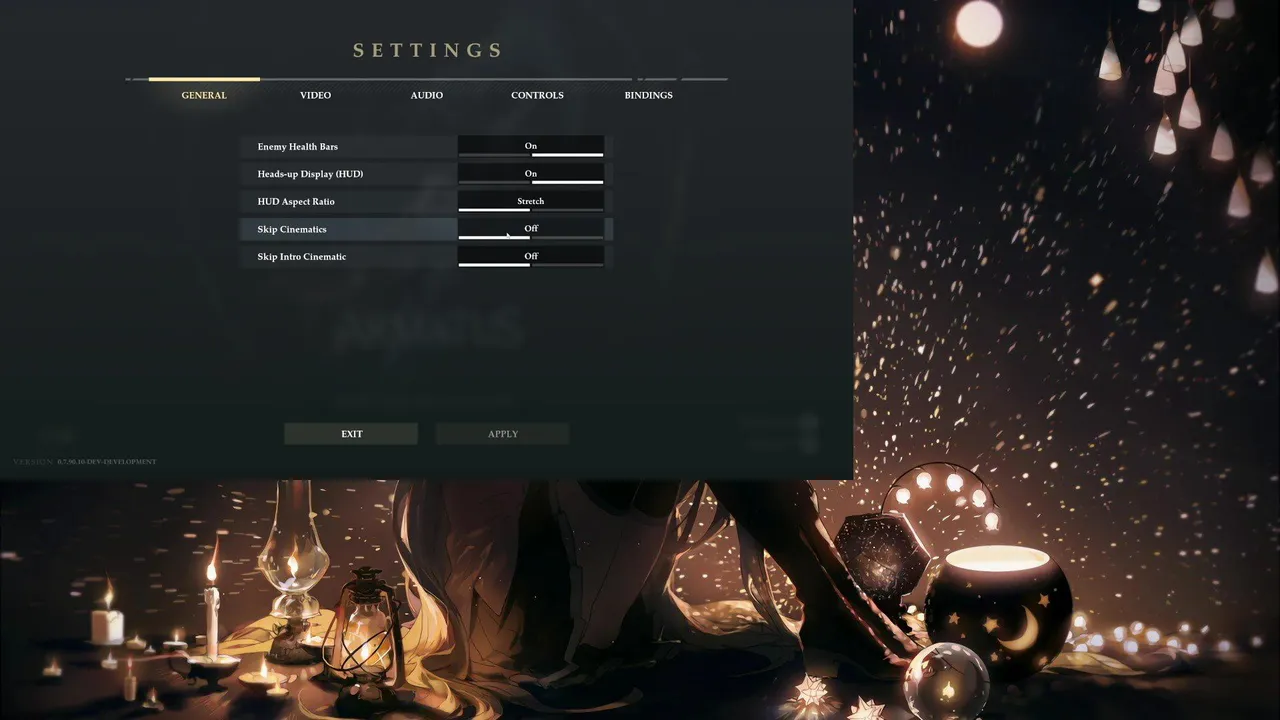Select the 'Heads-up Display (HUD)' label
The image size is (1280, 720).
[x=310, y=174]
